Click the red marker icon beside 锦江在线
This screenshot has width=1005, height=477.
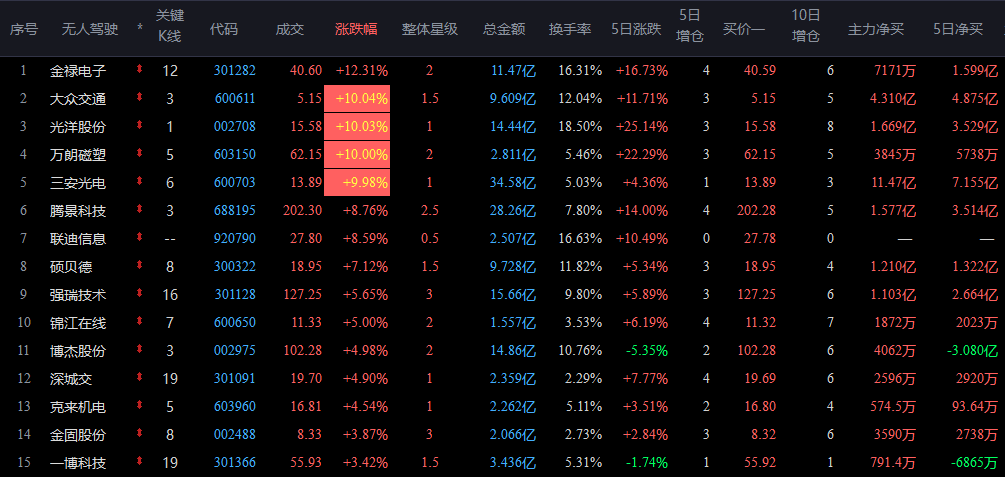point(140,322)
